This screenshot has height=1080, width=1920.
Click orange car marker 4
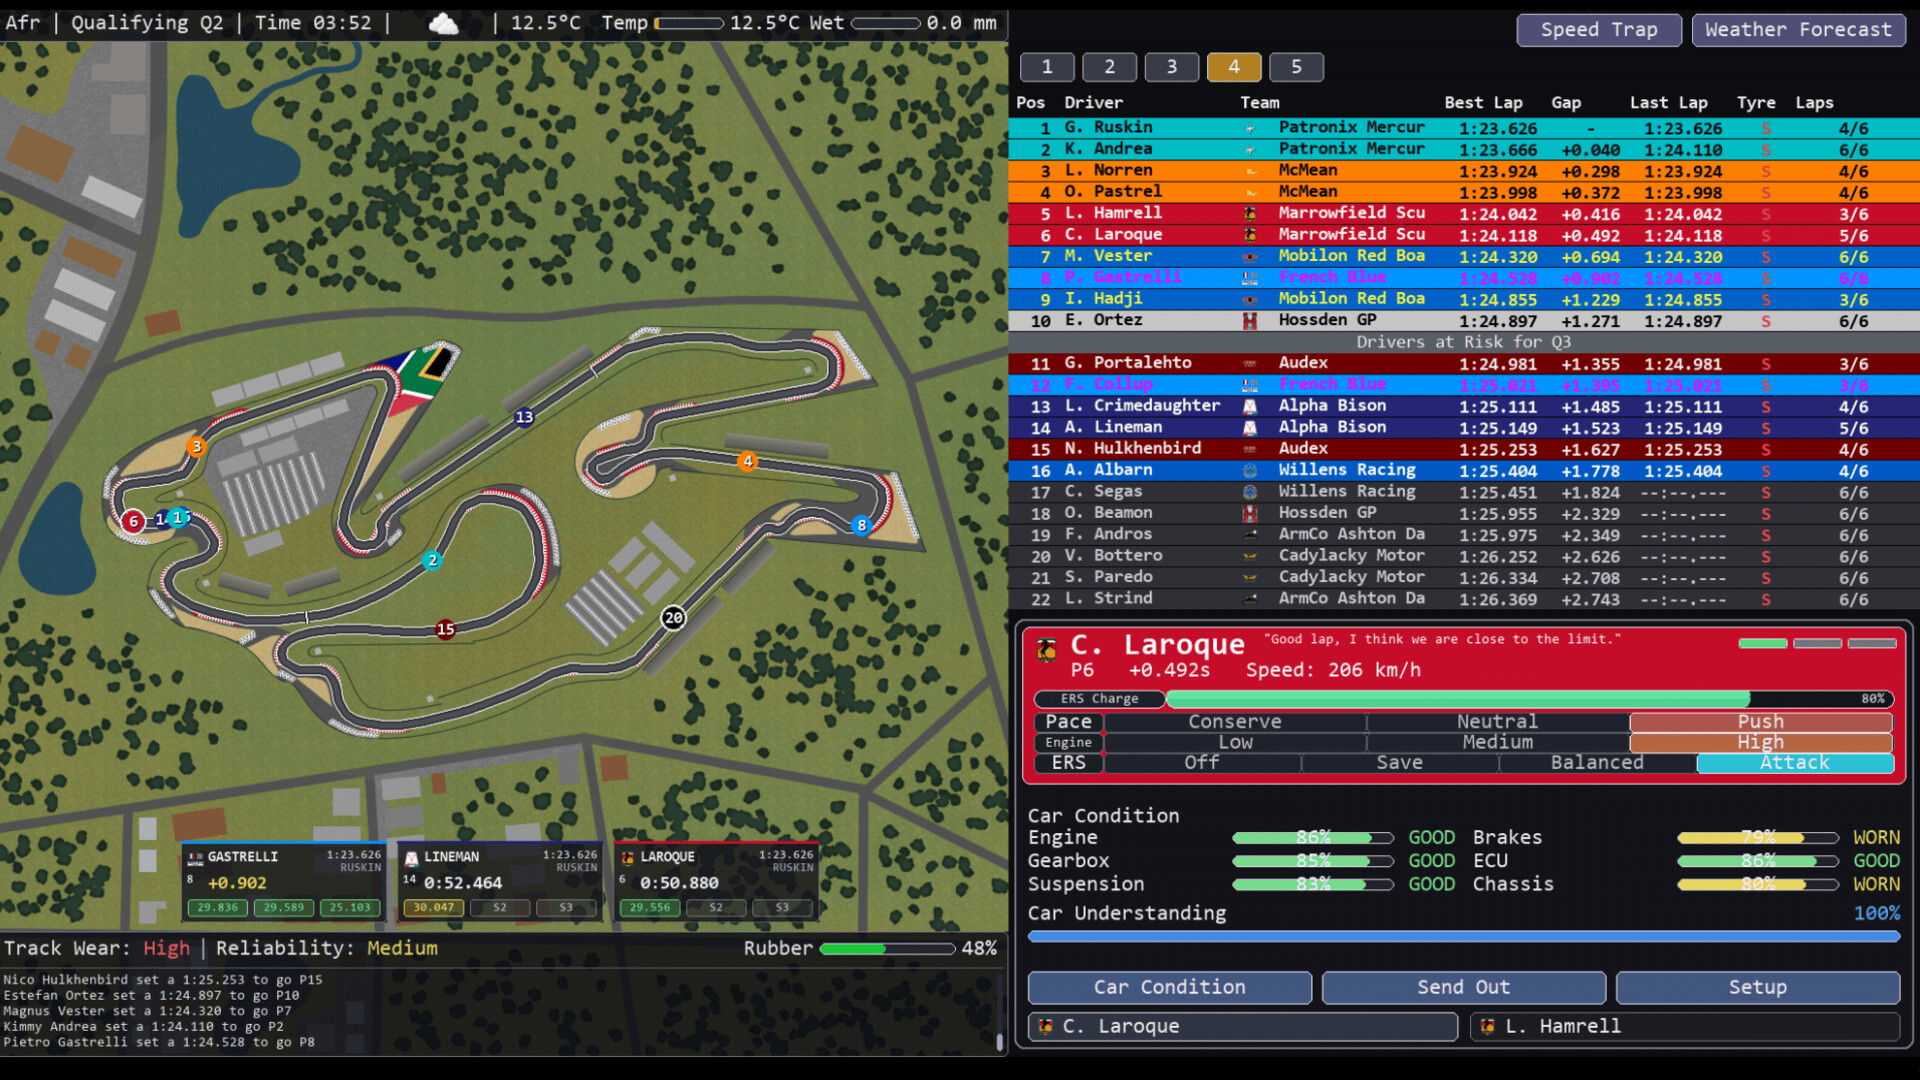tap(747, 461)
